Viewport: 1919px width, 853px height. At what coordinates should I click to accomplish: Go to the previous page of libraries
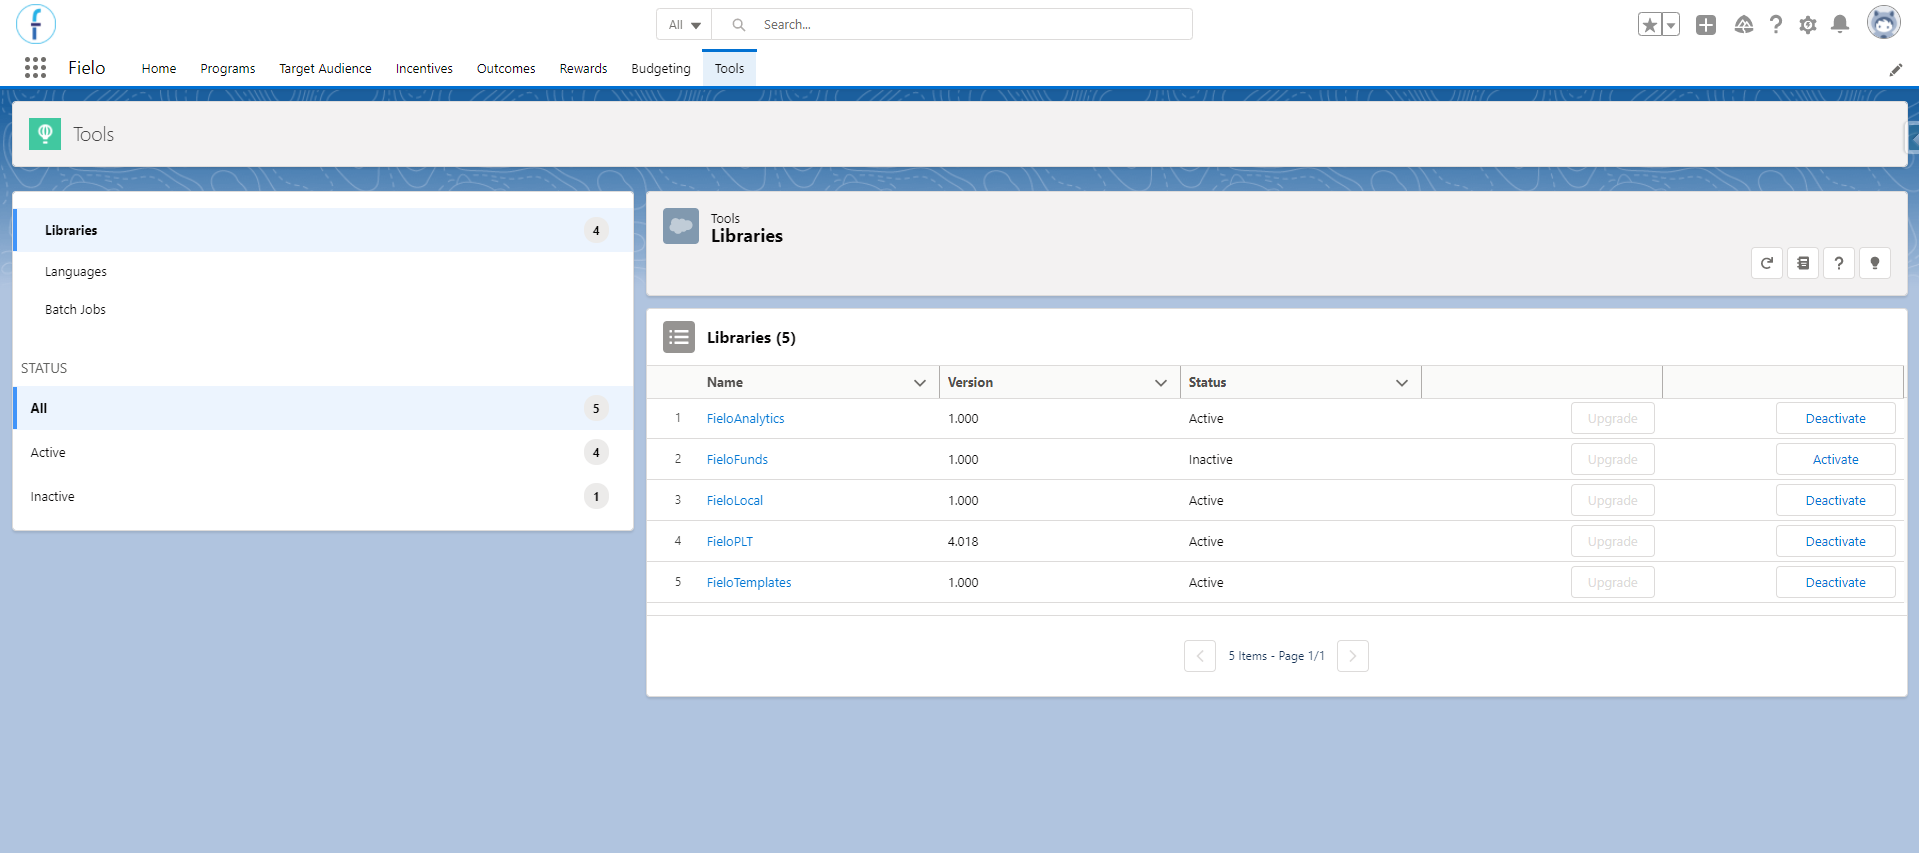(x=1200, y=656)
